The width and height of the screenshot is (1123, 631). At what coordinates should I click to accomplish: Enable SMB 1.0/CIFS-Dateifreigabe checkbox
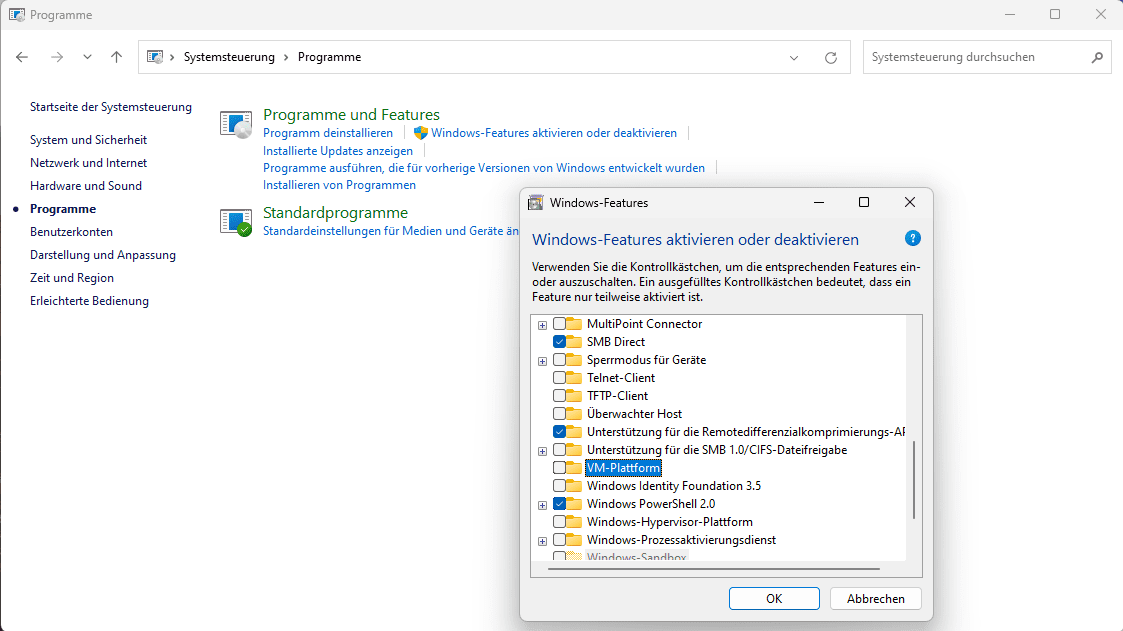[x=559, y=450]
